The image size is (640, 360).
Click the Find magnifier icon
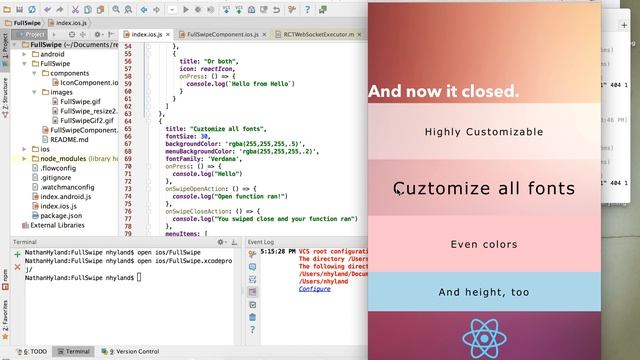tap(116, 9)
